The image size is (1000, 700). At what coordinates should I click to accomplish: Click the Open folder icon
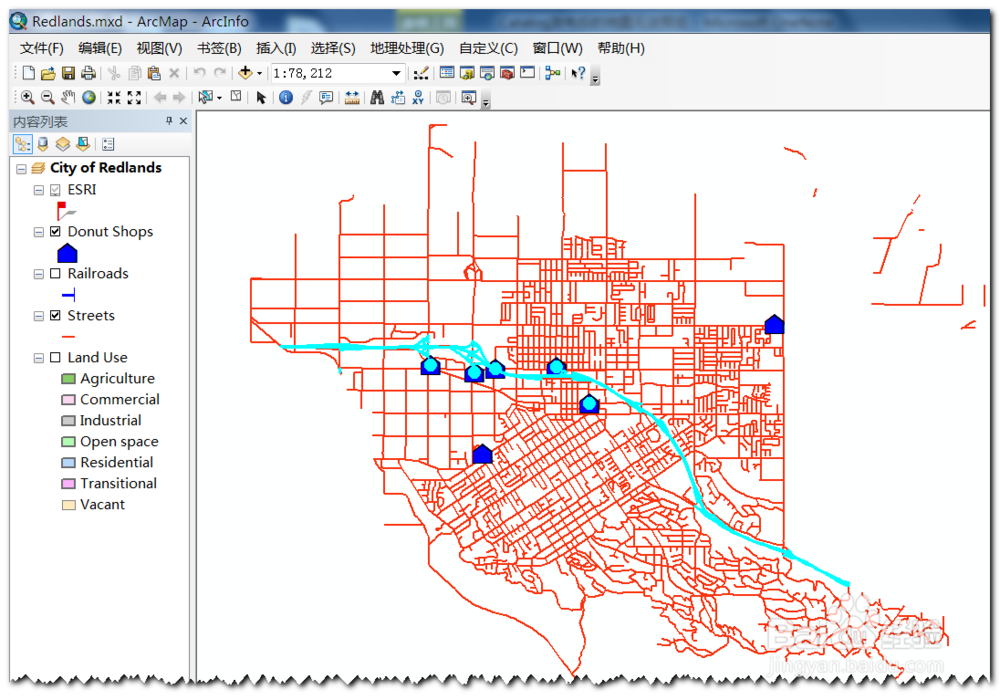point(48,73)
